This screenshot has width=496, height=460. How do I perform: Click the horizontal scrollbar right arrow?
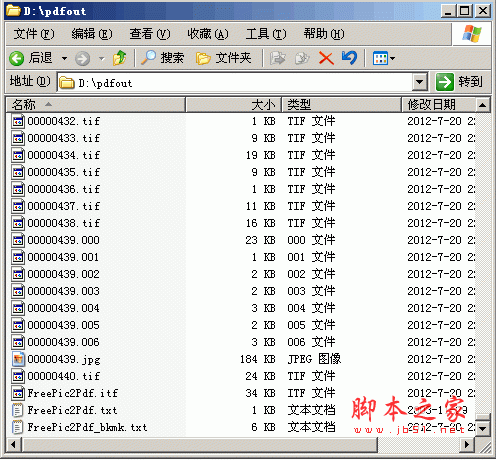click(467, 445)
